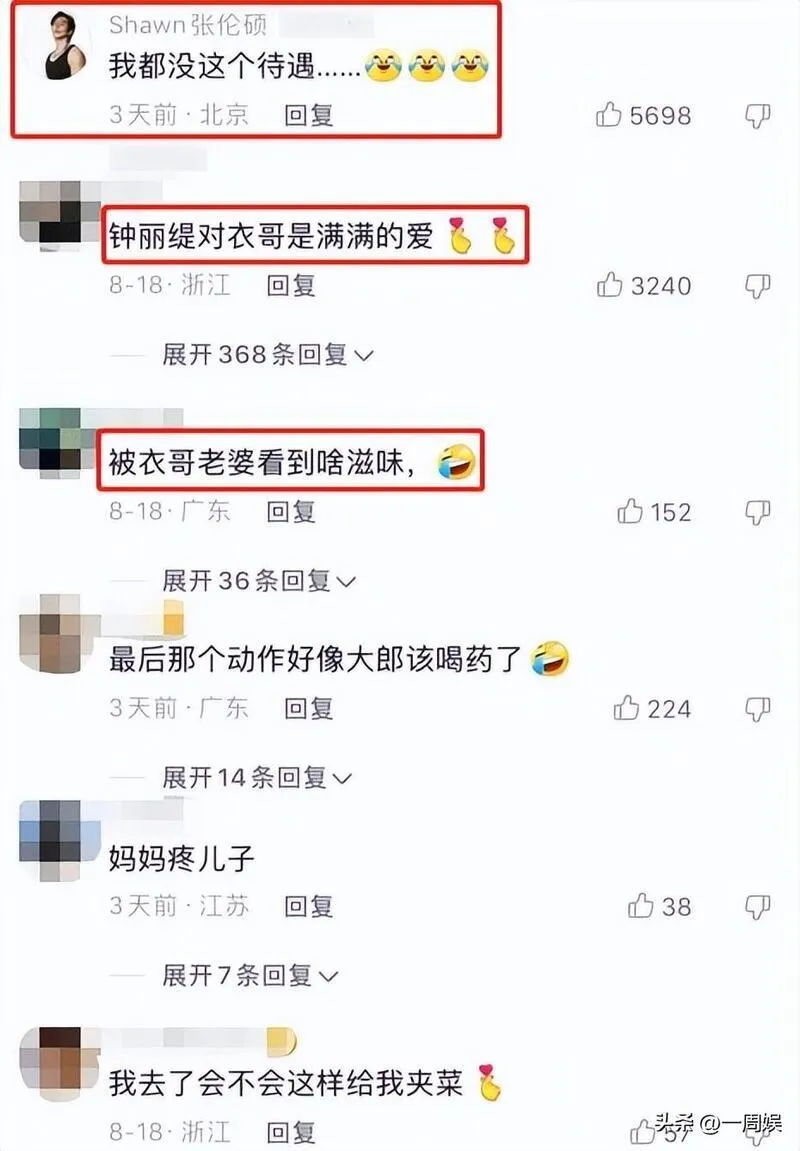Reply to the 8-18 浙江 钟丽缇 comment
800x1151 pixels.
pos(291,285)
